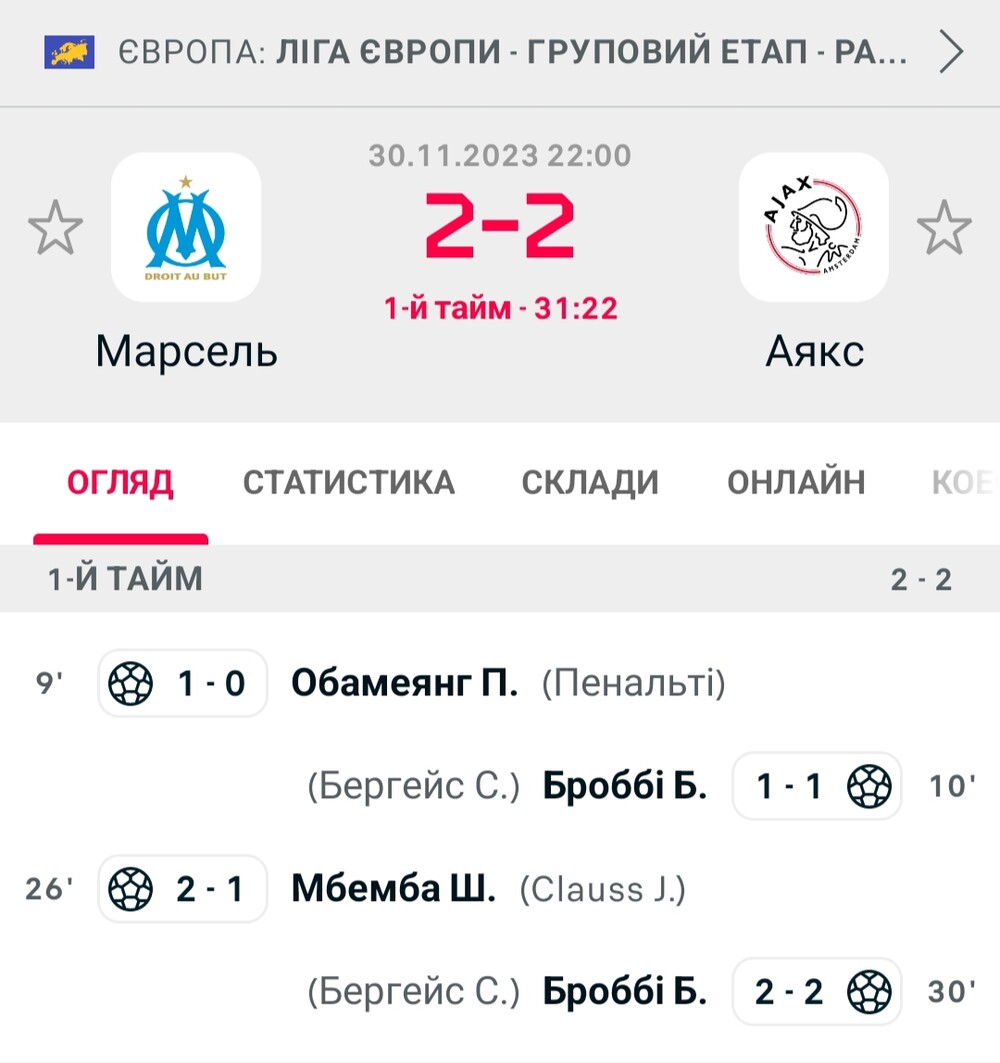Image resolution: width=1000 pixels, height=1063 pixels.
Task: Open the ОНЛАЙН tab
Action: [x=796, y=483]
